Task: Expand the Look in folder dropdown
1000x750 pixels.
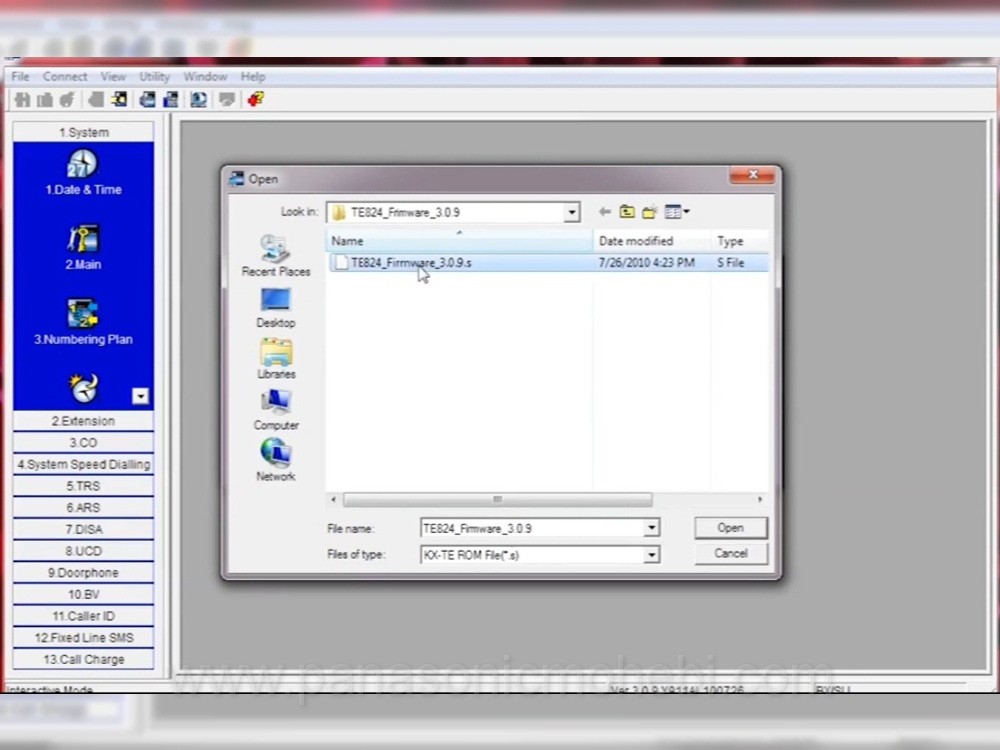Action: click(x=571, y=212)
